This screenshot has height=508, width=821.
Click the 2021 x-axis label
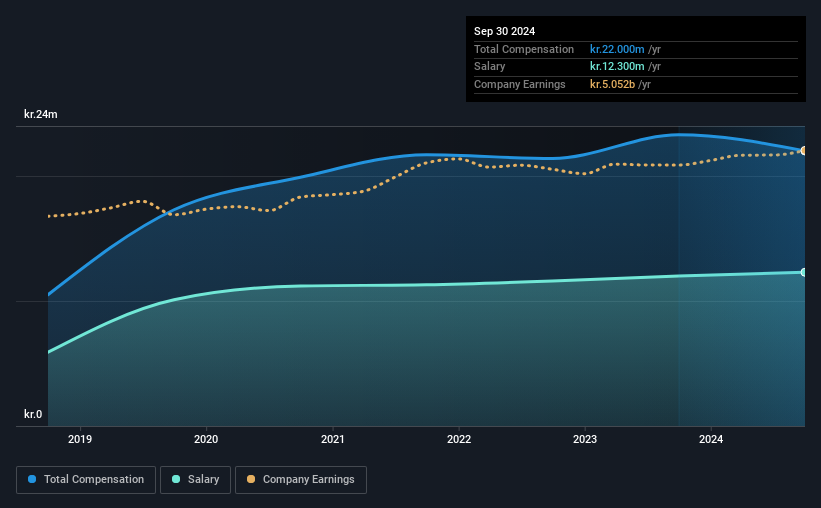pyautogui.click(x=332, y=439)
